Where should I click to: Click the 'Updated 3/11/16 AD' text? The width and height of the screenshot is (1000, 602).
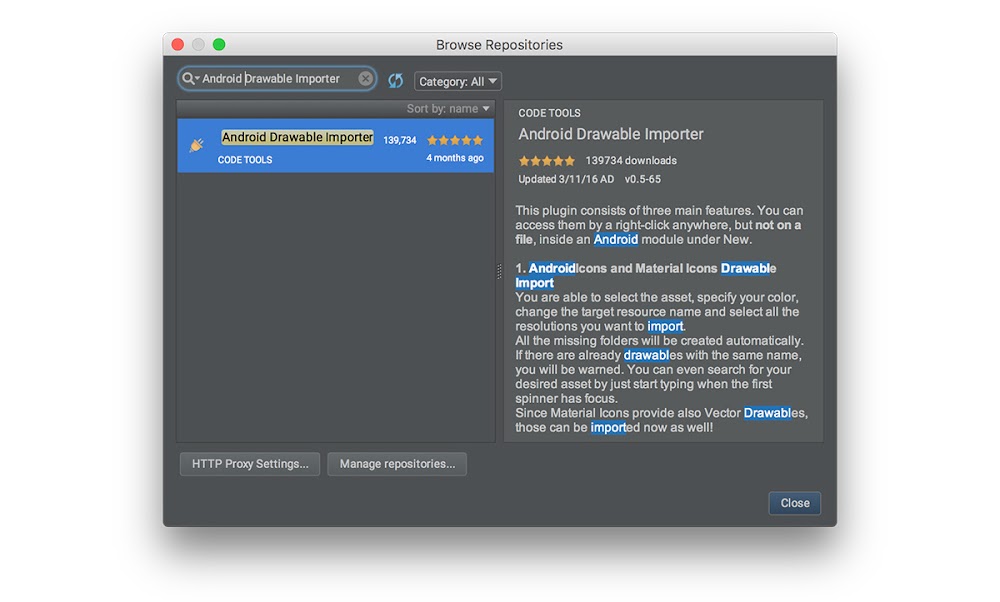566,179
